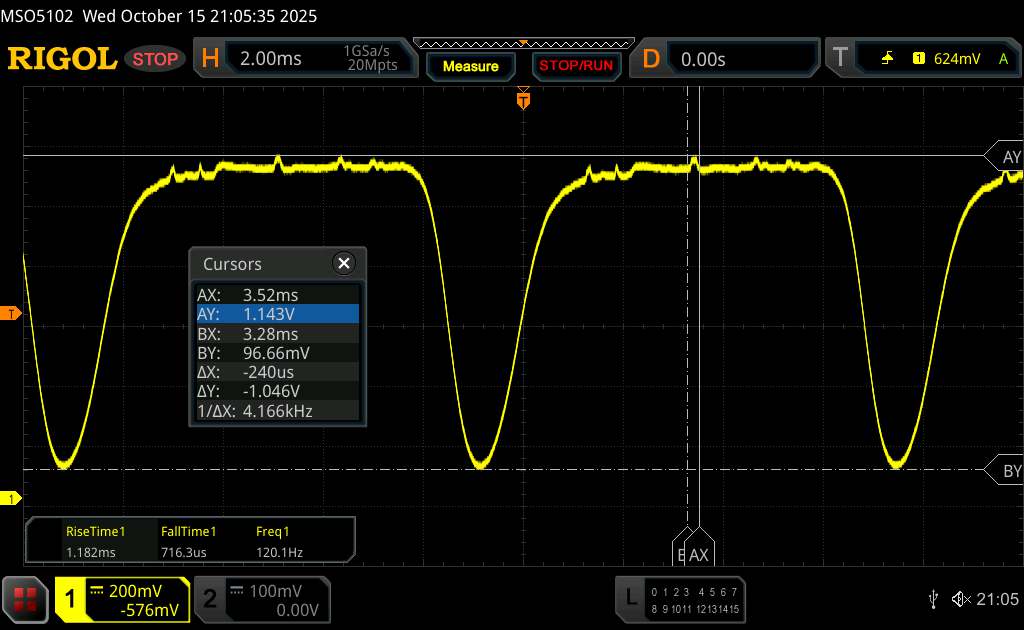Toggle channel 1 with the 200mV box
This screenshot has width=1024, height=630.
coord(122,598)
